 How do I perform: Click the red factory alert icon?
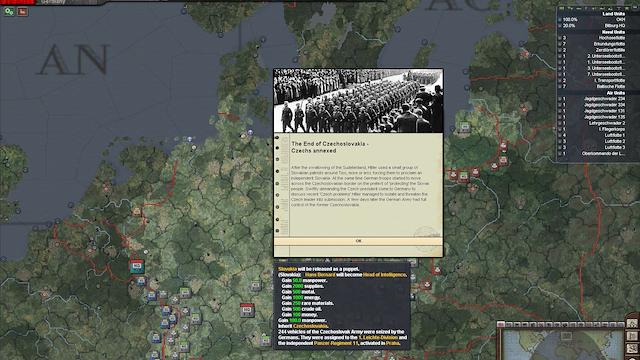click(22, 12)
